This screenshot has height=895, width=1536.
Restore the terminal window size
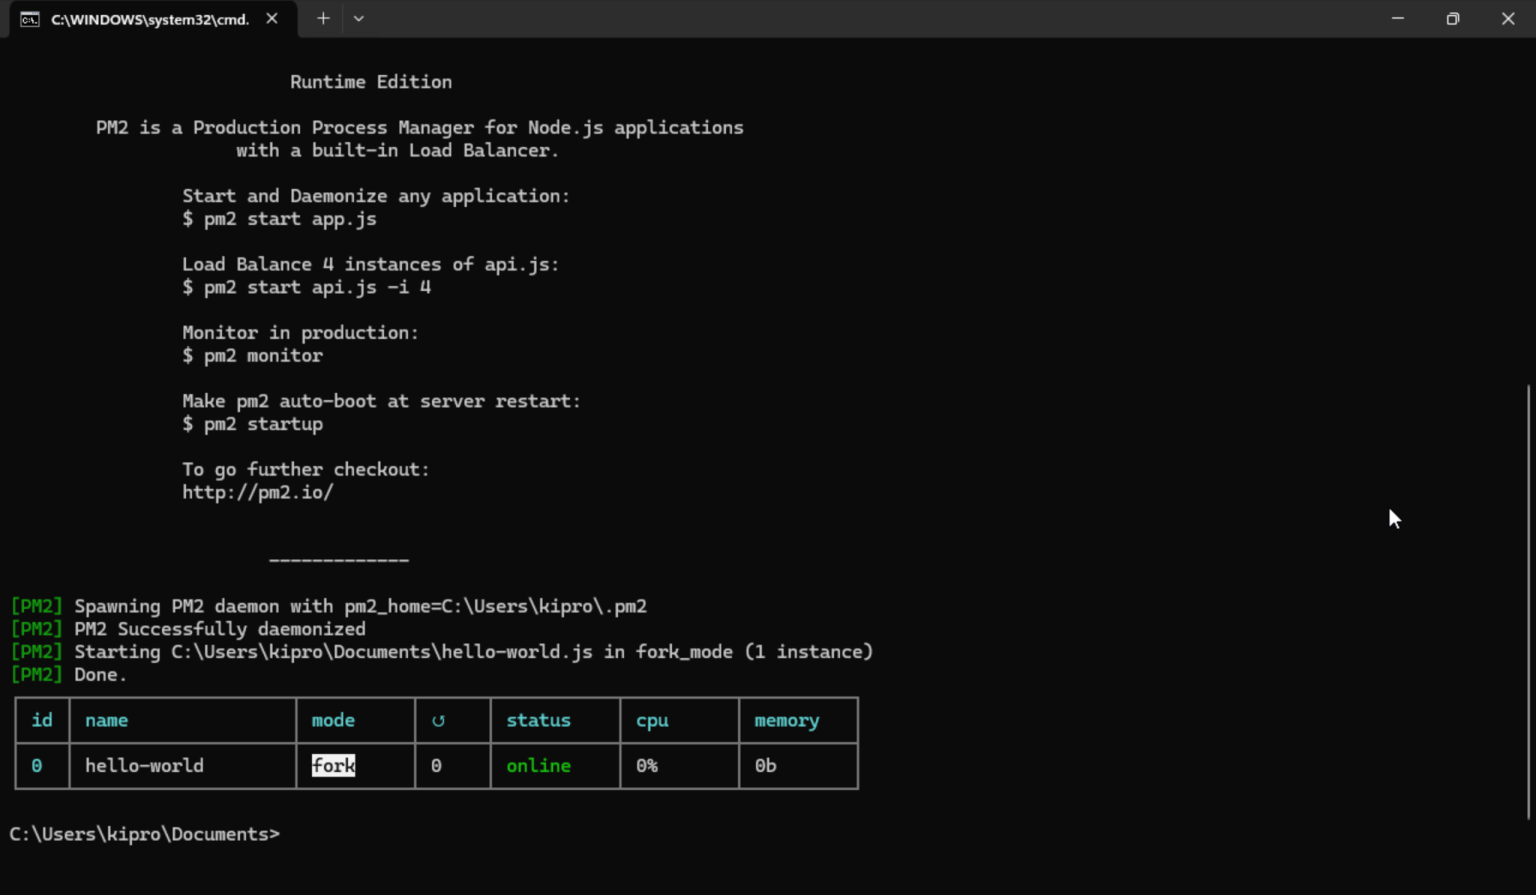coord(1452,18)
